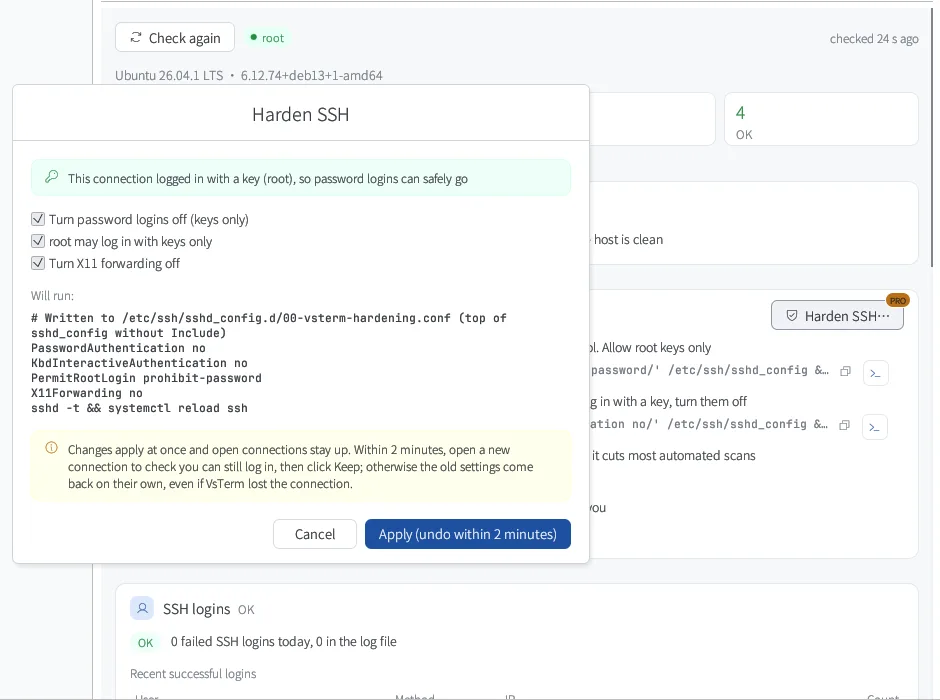The height and width of the screenshot is (700, 940).
Task: Click the 'X11Forwarding no' line
Action: click(87, 393)
